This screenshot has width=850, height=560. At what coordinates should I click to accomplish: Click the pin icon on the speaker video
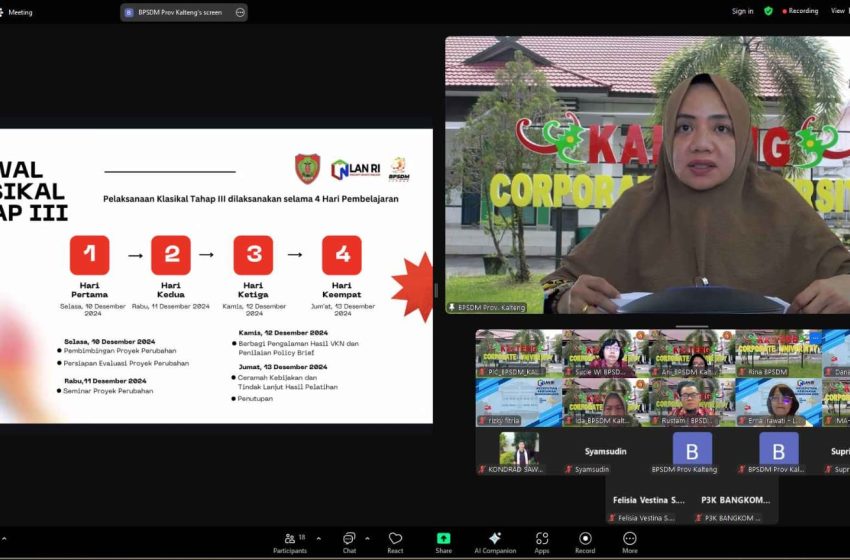click(452, 307)
